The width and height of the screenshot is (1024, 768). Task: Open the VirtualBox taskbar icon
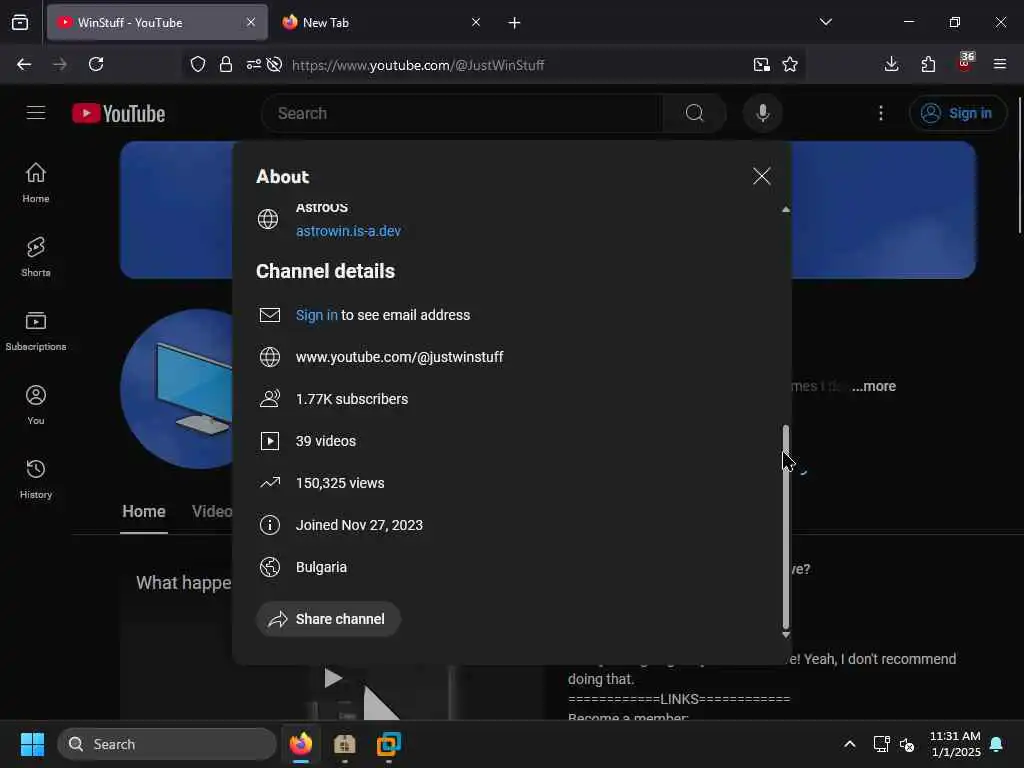tap(389, 744)
